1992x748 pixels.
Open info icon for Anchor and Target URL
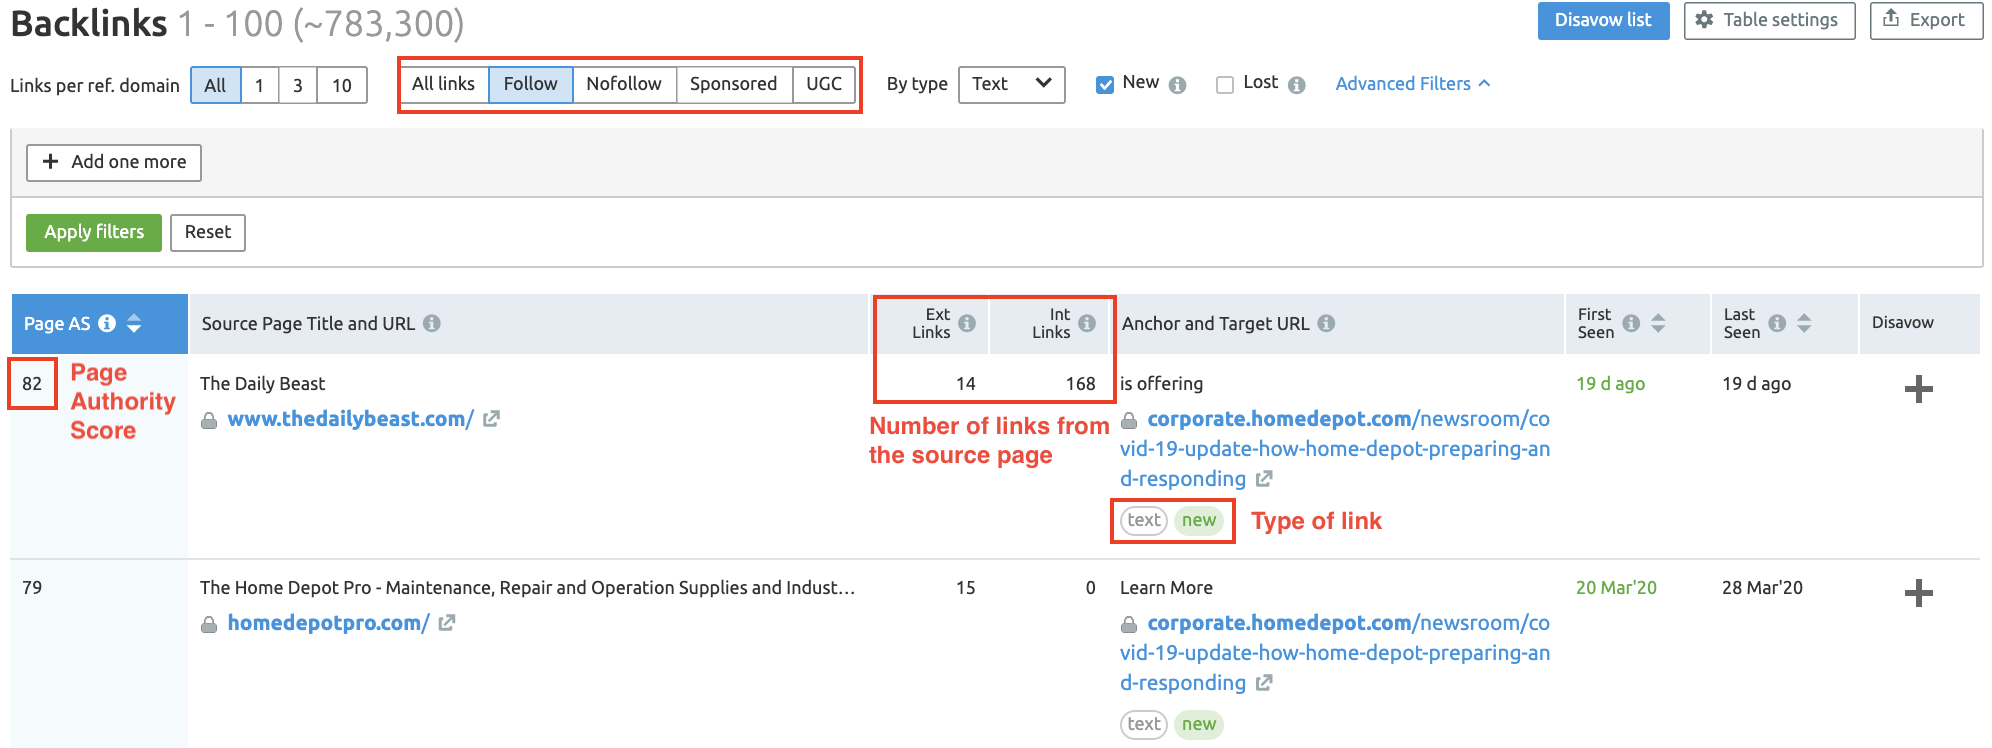pyautogui.click(x=1326, y=323)
